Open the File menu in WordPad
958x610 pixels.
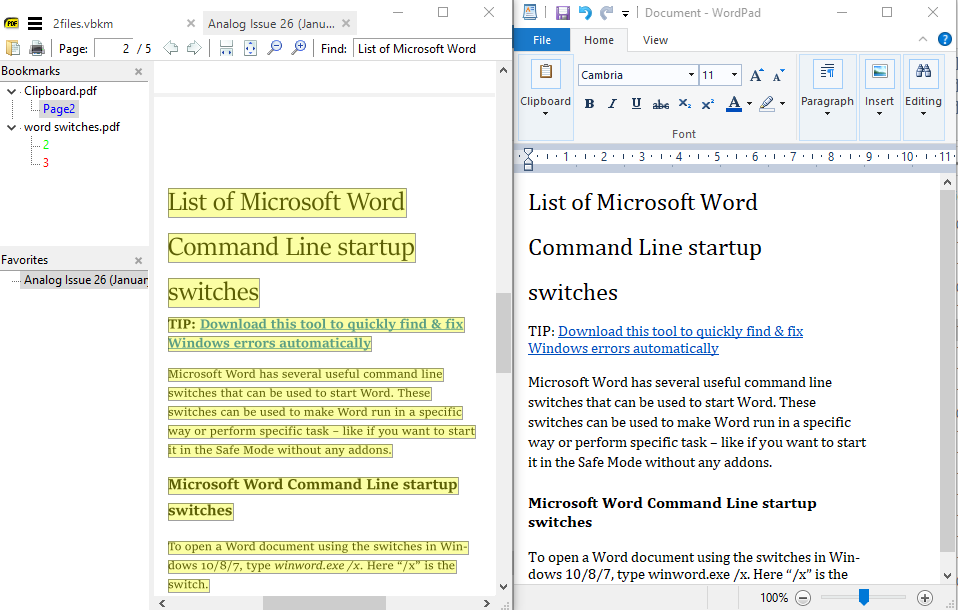(x=542, y=40)
